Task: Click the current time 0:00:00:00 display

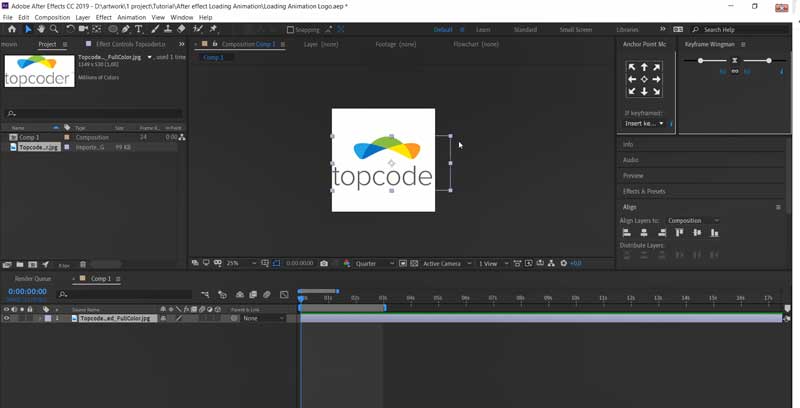Action: click(28, 292)
